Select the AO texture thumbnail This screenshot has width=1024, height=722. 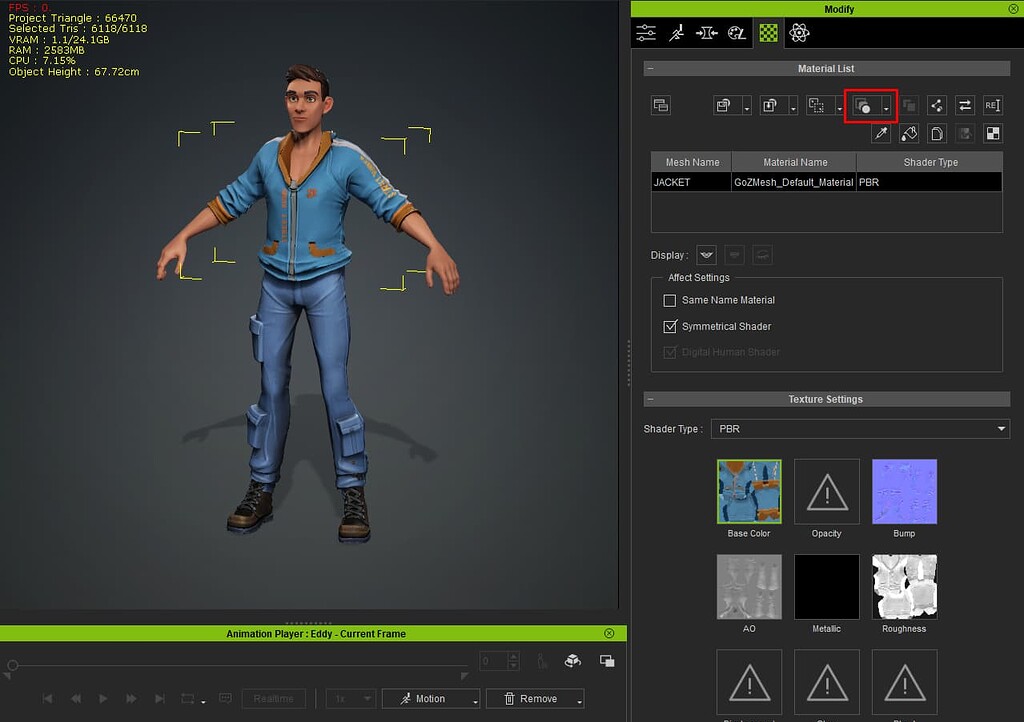[x=749, y=587]
